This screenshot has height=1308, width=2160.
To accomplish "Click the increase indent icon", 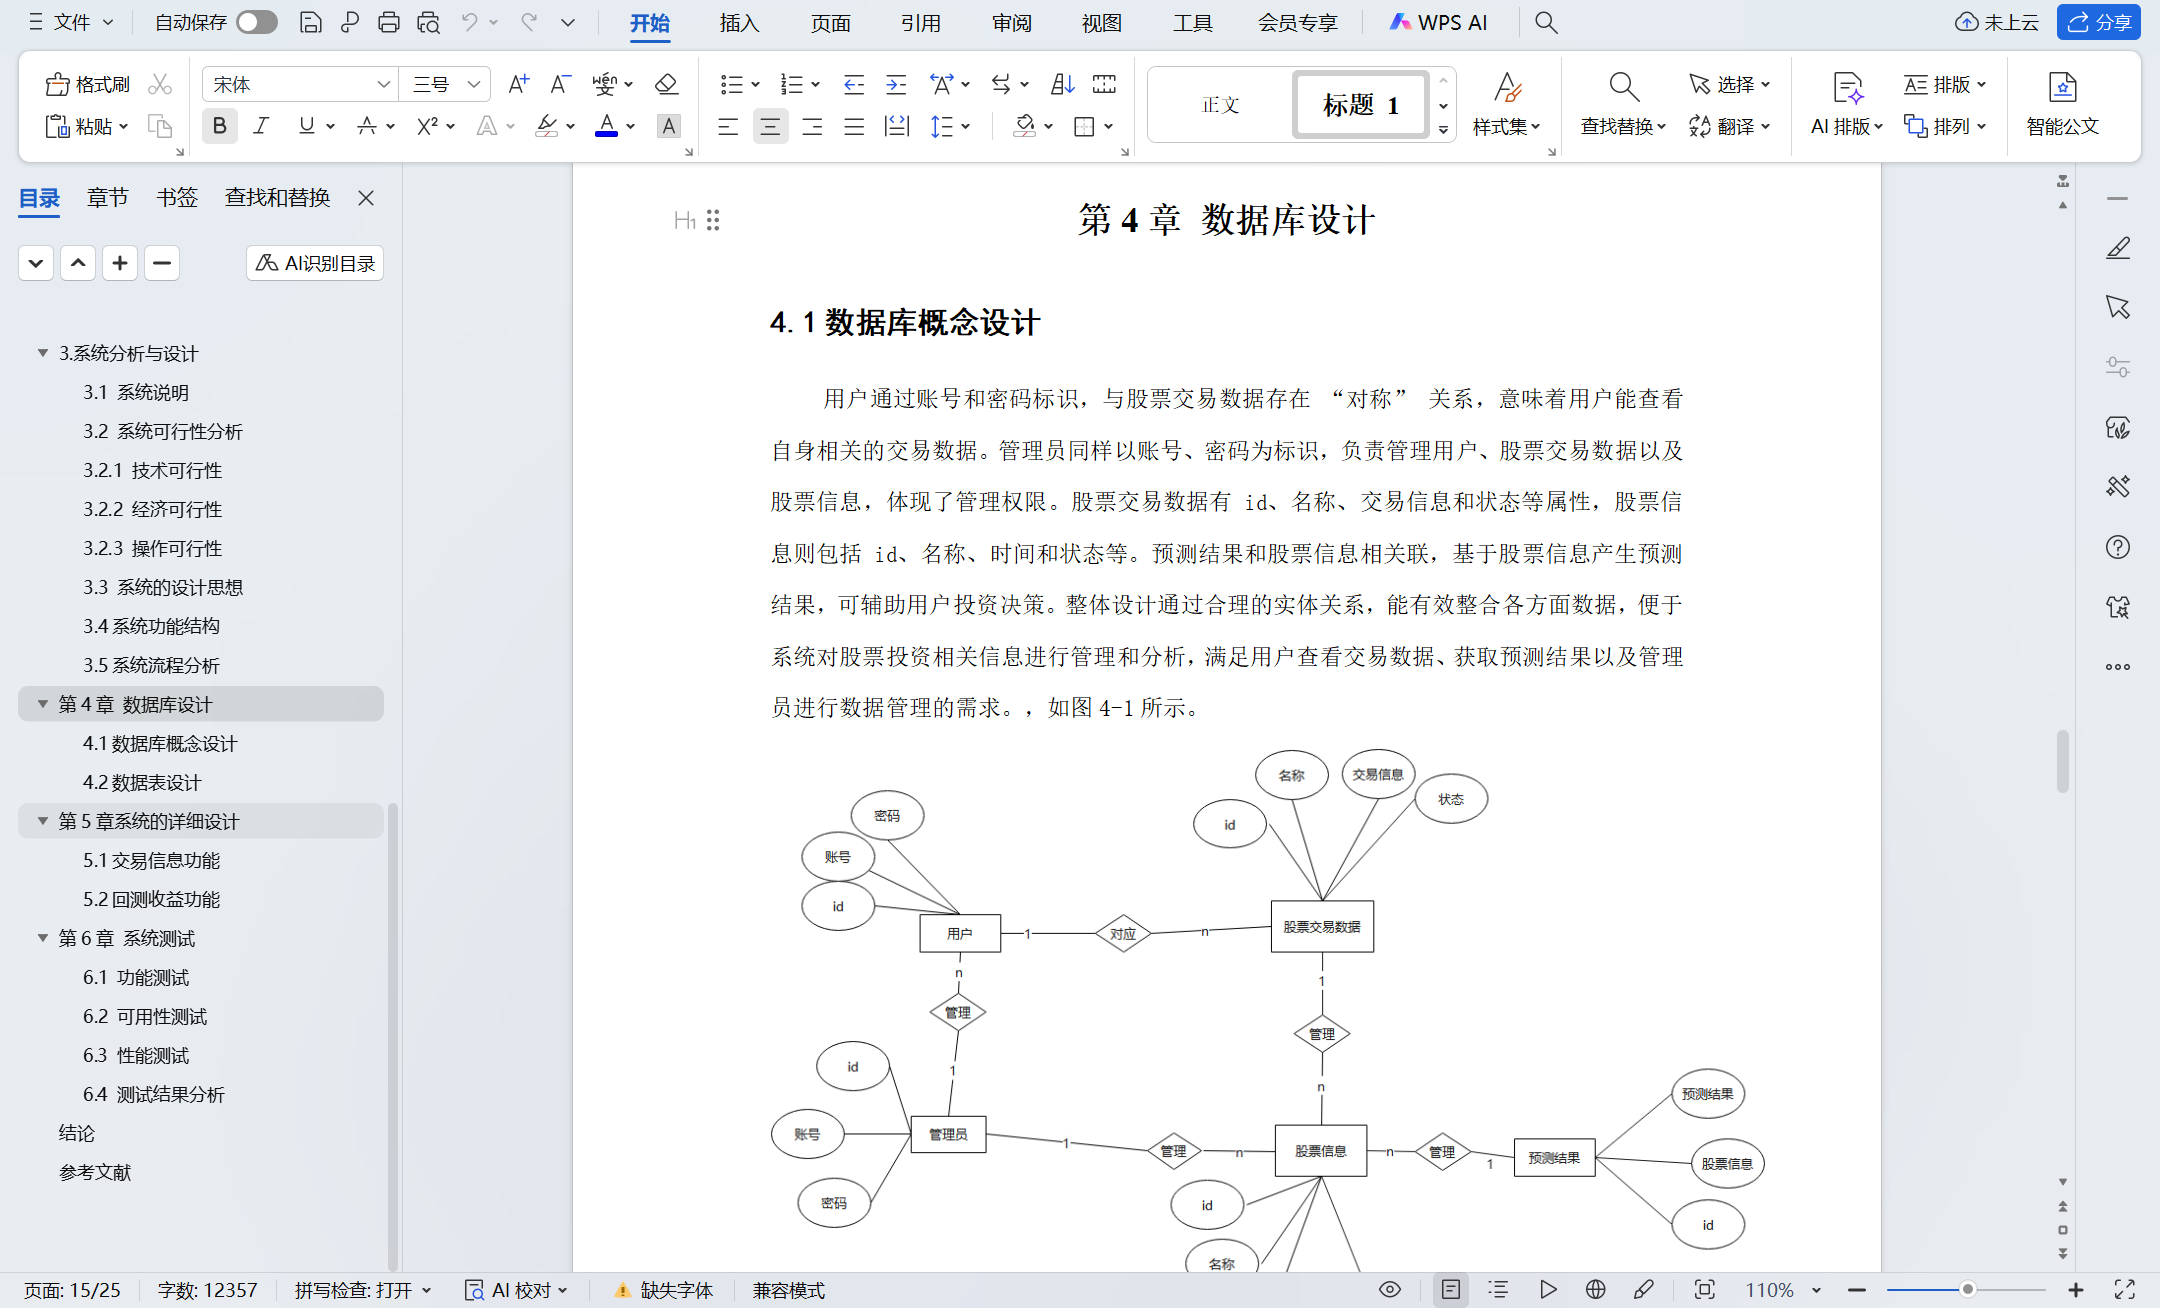I will click(896, 85).
